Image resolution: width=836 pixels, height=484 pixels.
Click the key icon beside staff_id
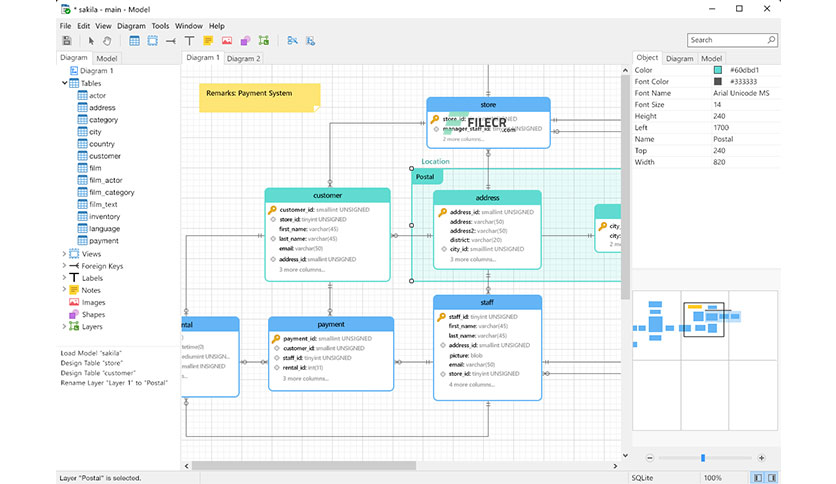click(x=441, y=317)
